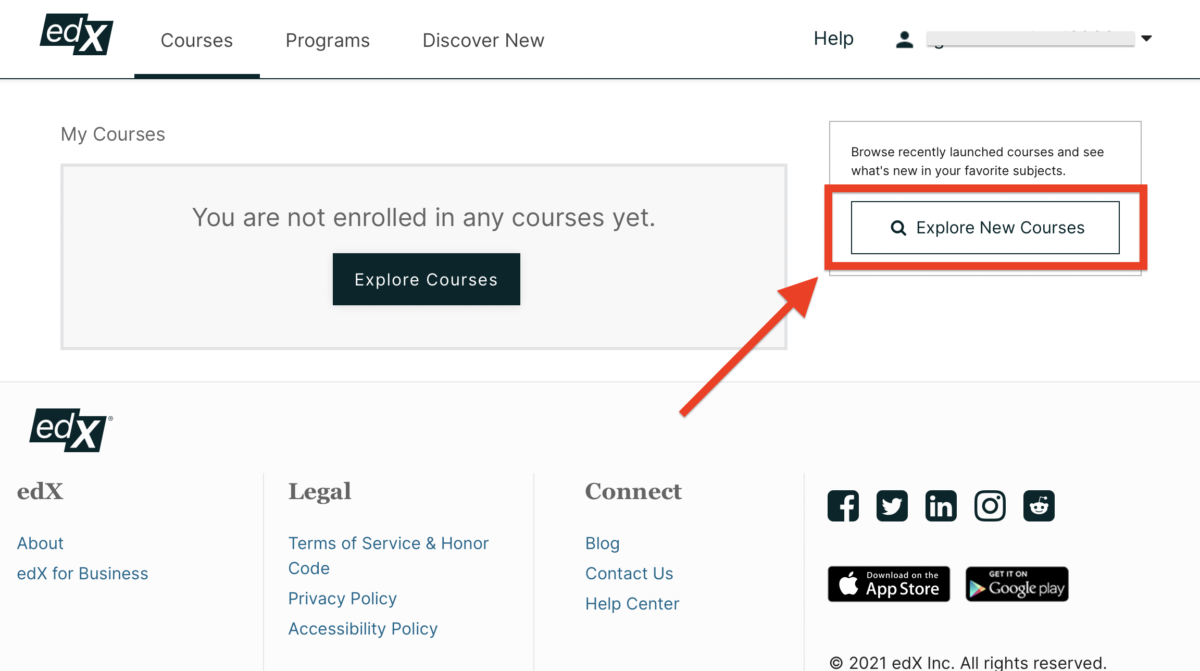
Task: Open the account dropdown arrow
Action: coord(1144,39)
